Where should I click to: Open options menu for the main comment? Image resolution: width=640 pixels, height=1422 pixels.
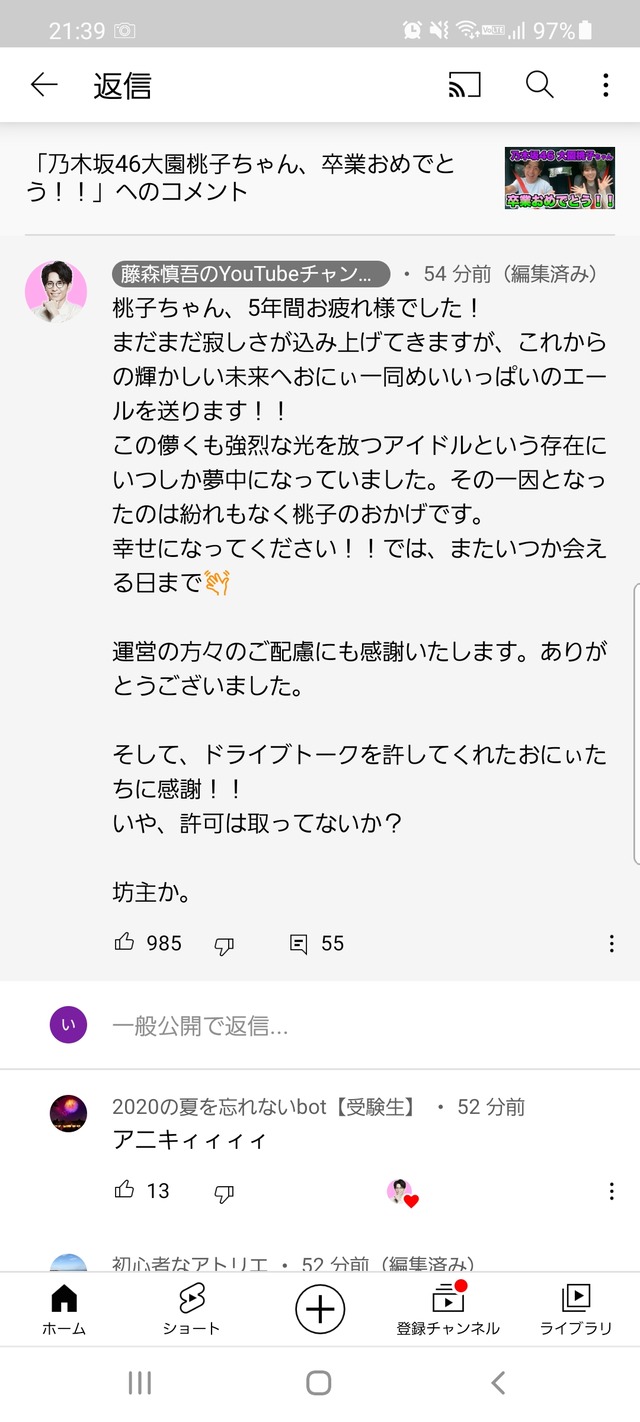click(611, 943)
